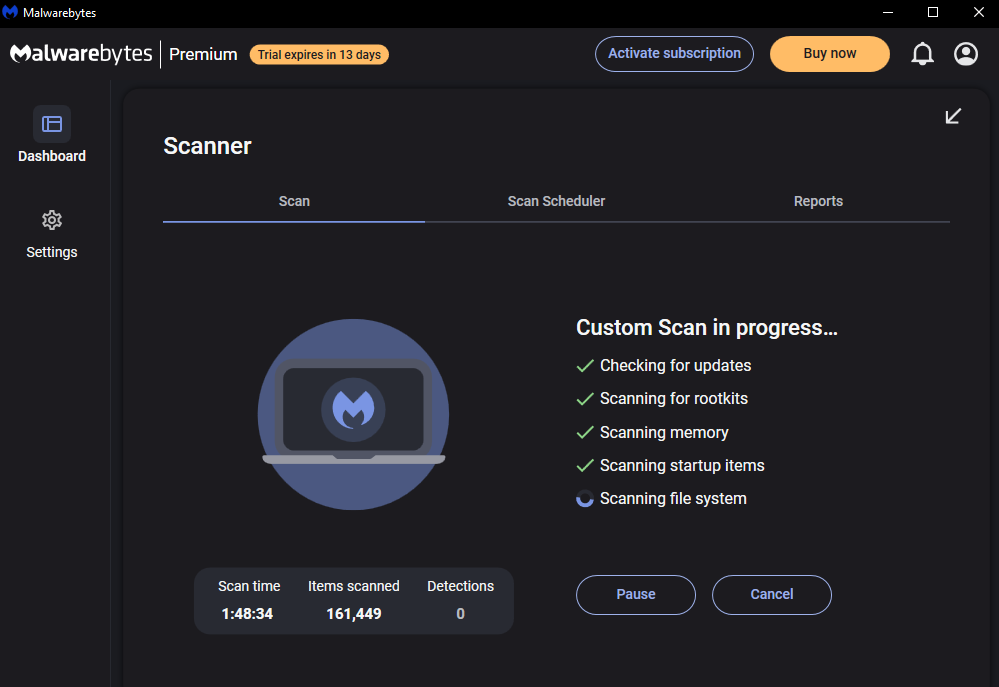
Task: Click the Scanning file system text
Action: (673, 499)
